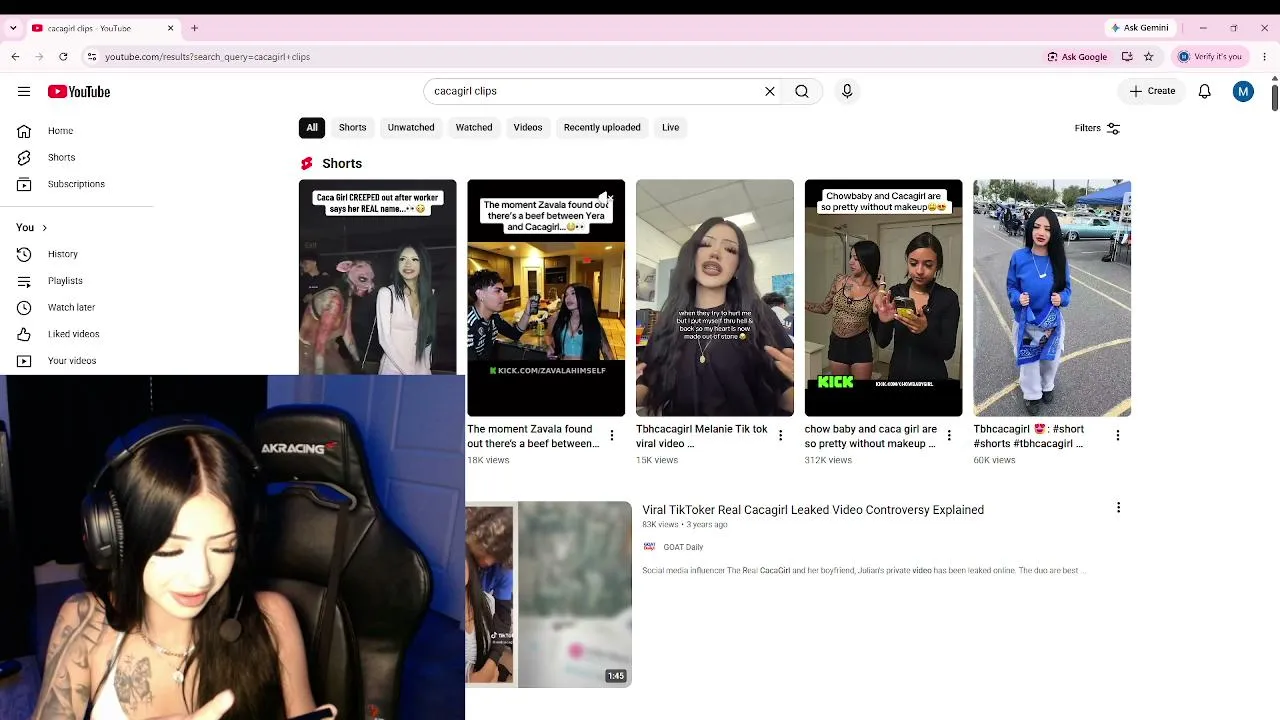1280x720 pixels.
Task: Clear the search box with the X
Action: click(770, 91)
